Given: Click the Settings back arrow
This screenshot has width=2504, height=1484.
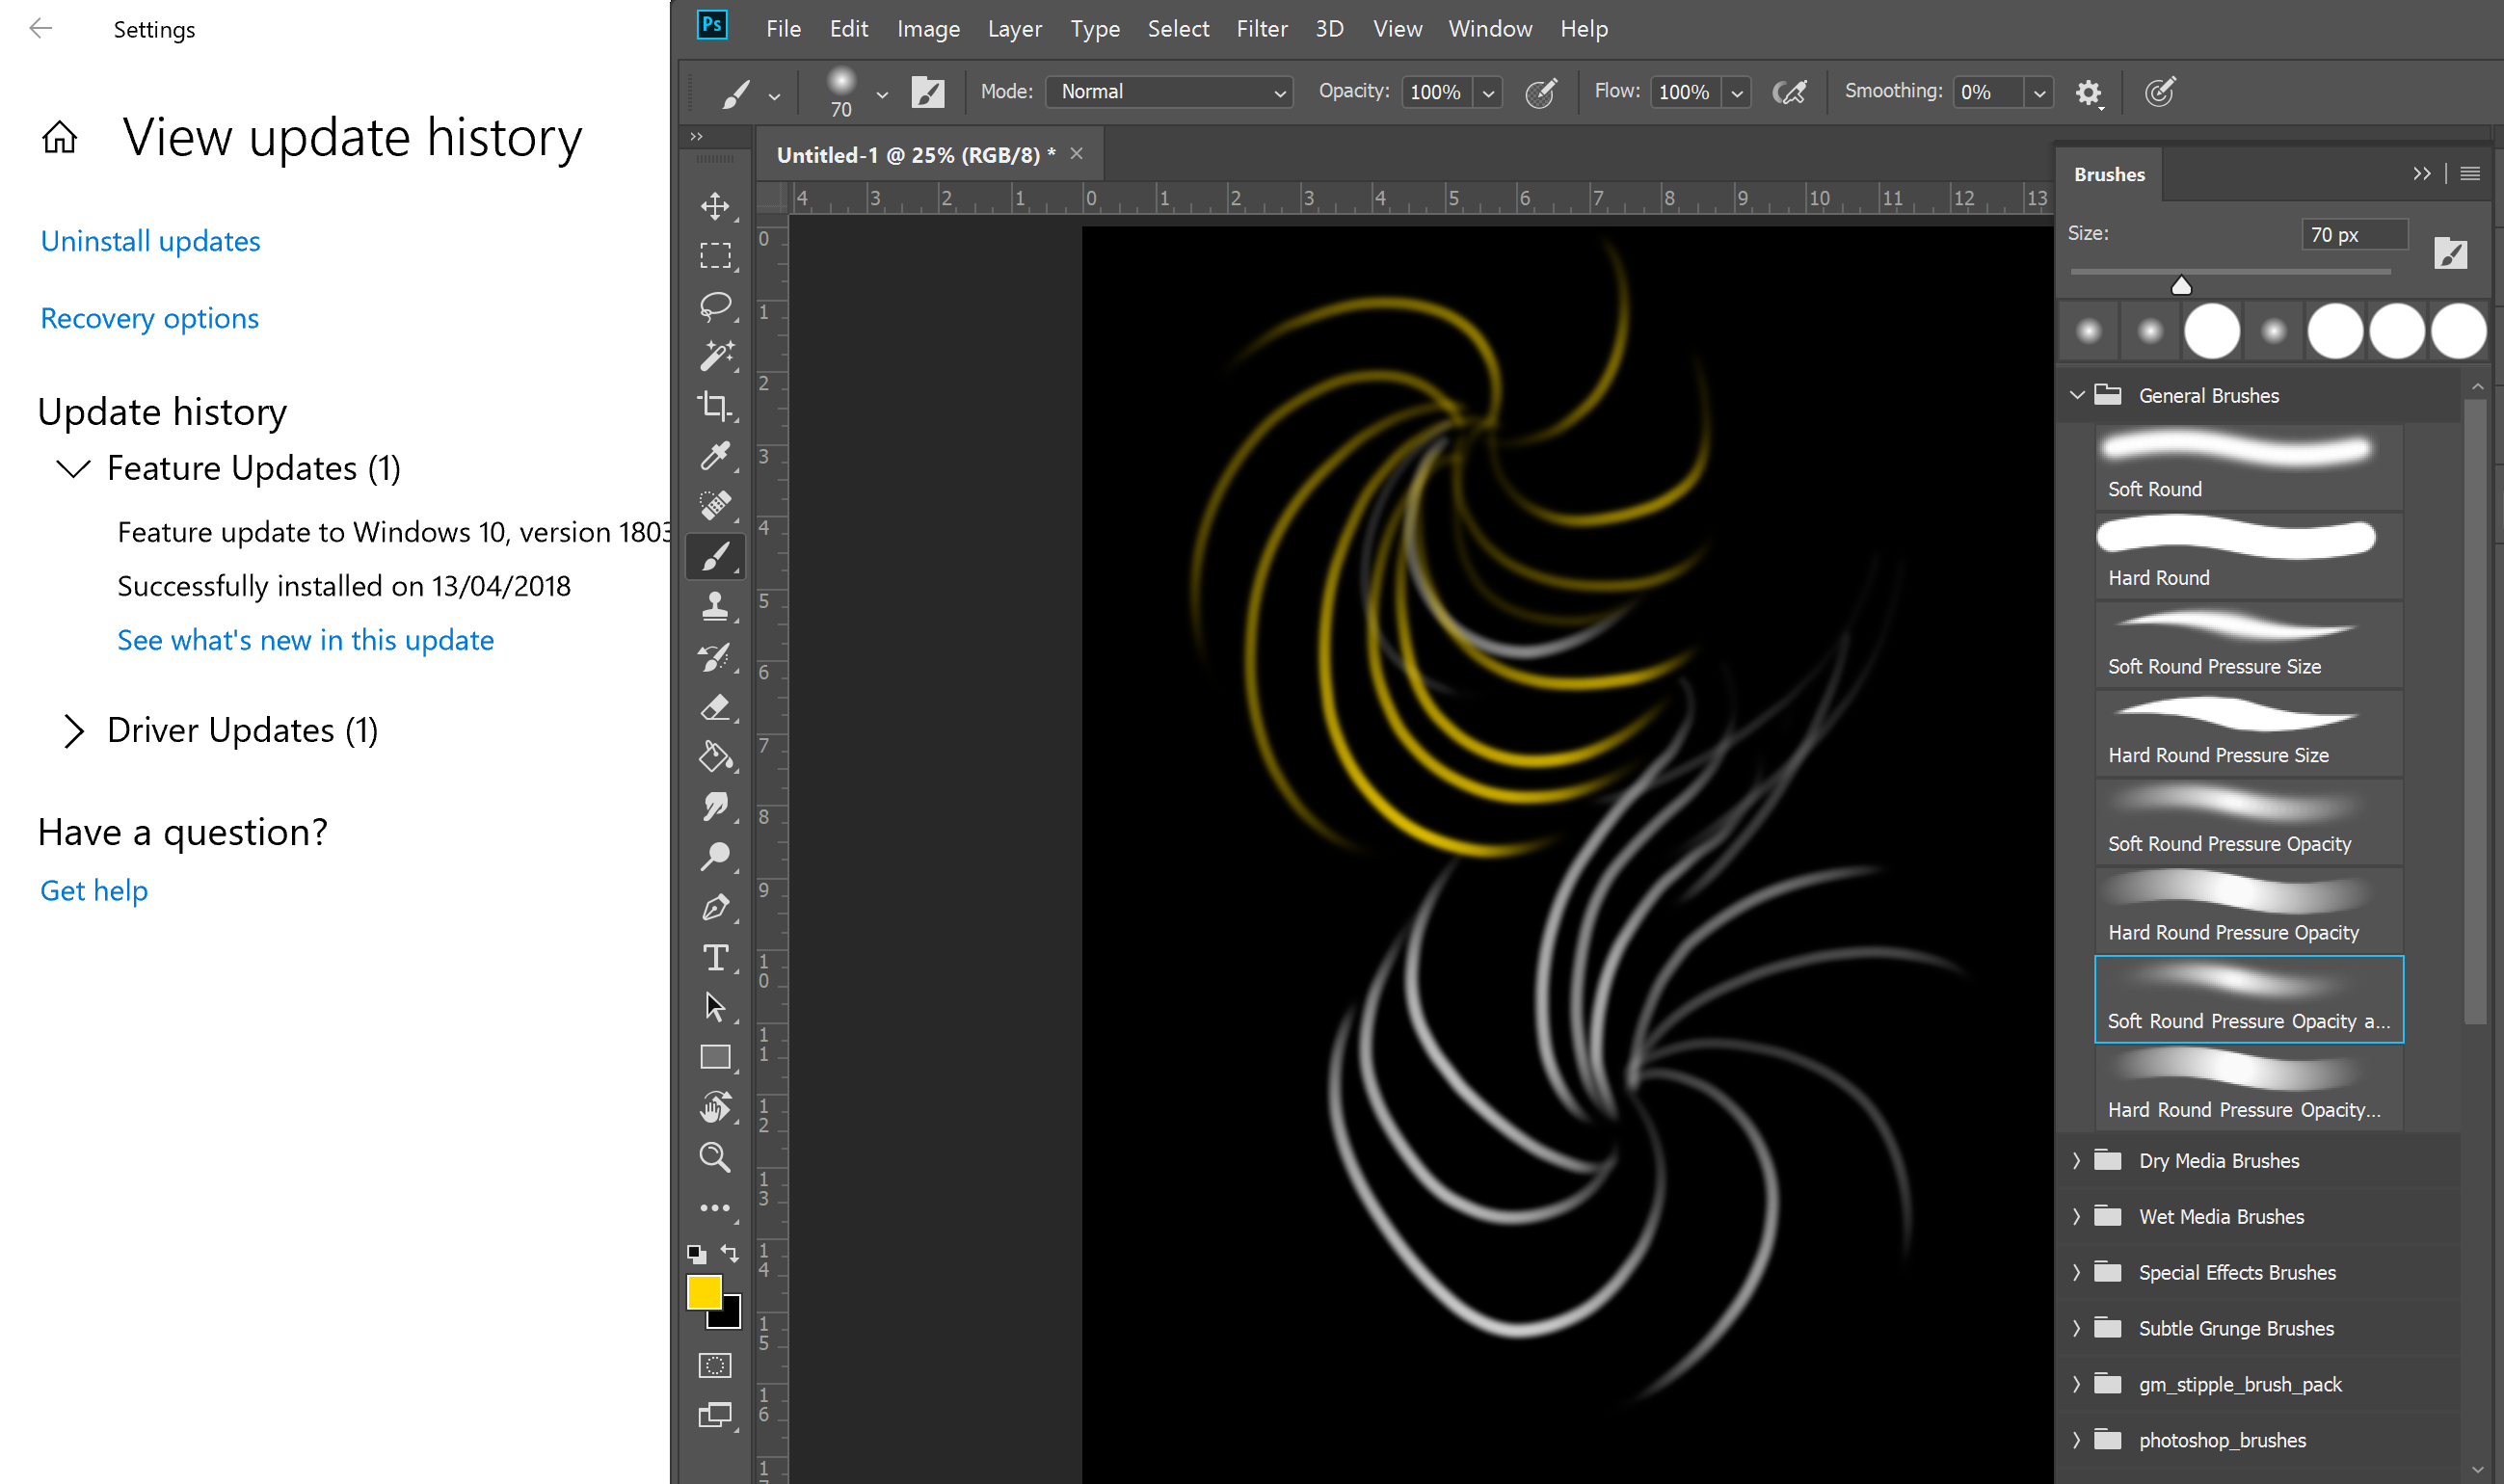Looking at the screenshot, I should tap(41, 28).
